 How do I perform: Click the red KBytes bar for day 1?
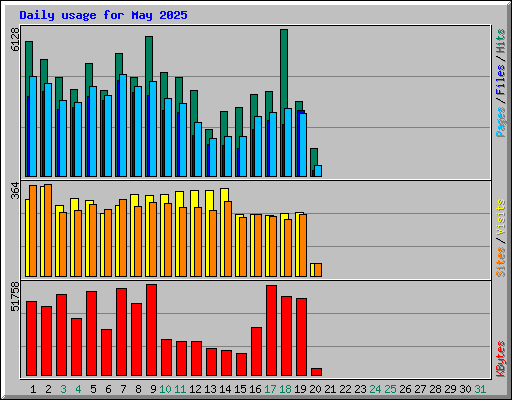pos(31,339)
